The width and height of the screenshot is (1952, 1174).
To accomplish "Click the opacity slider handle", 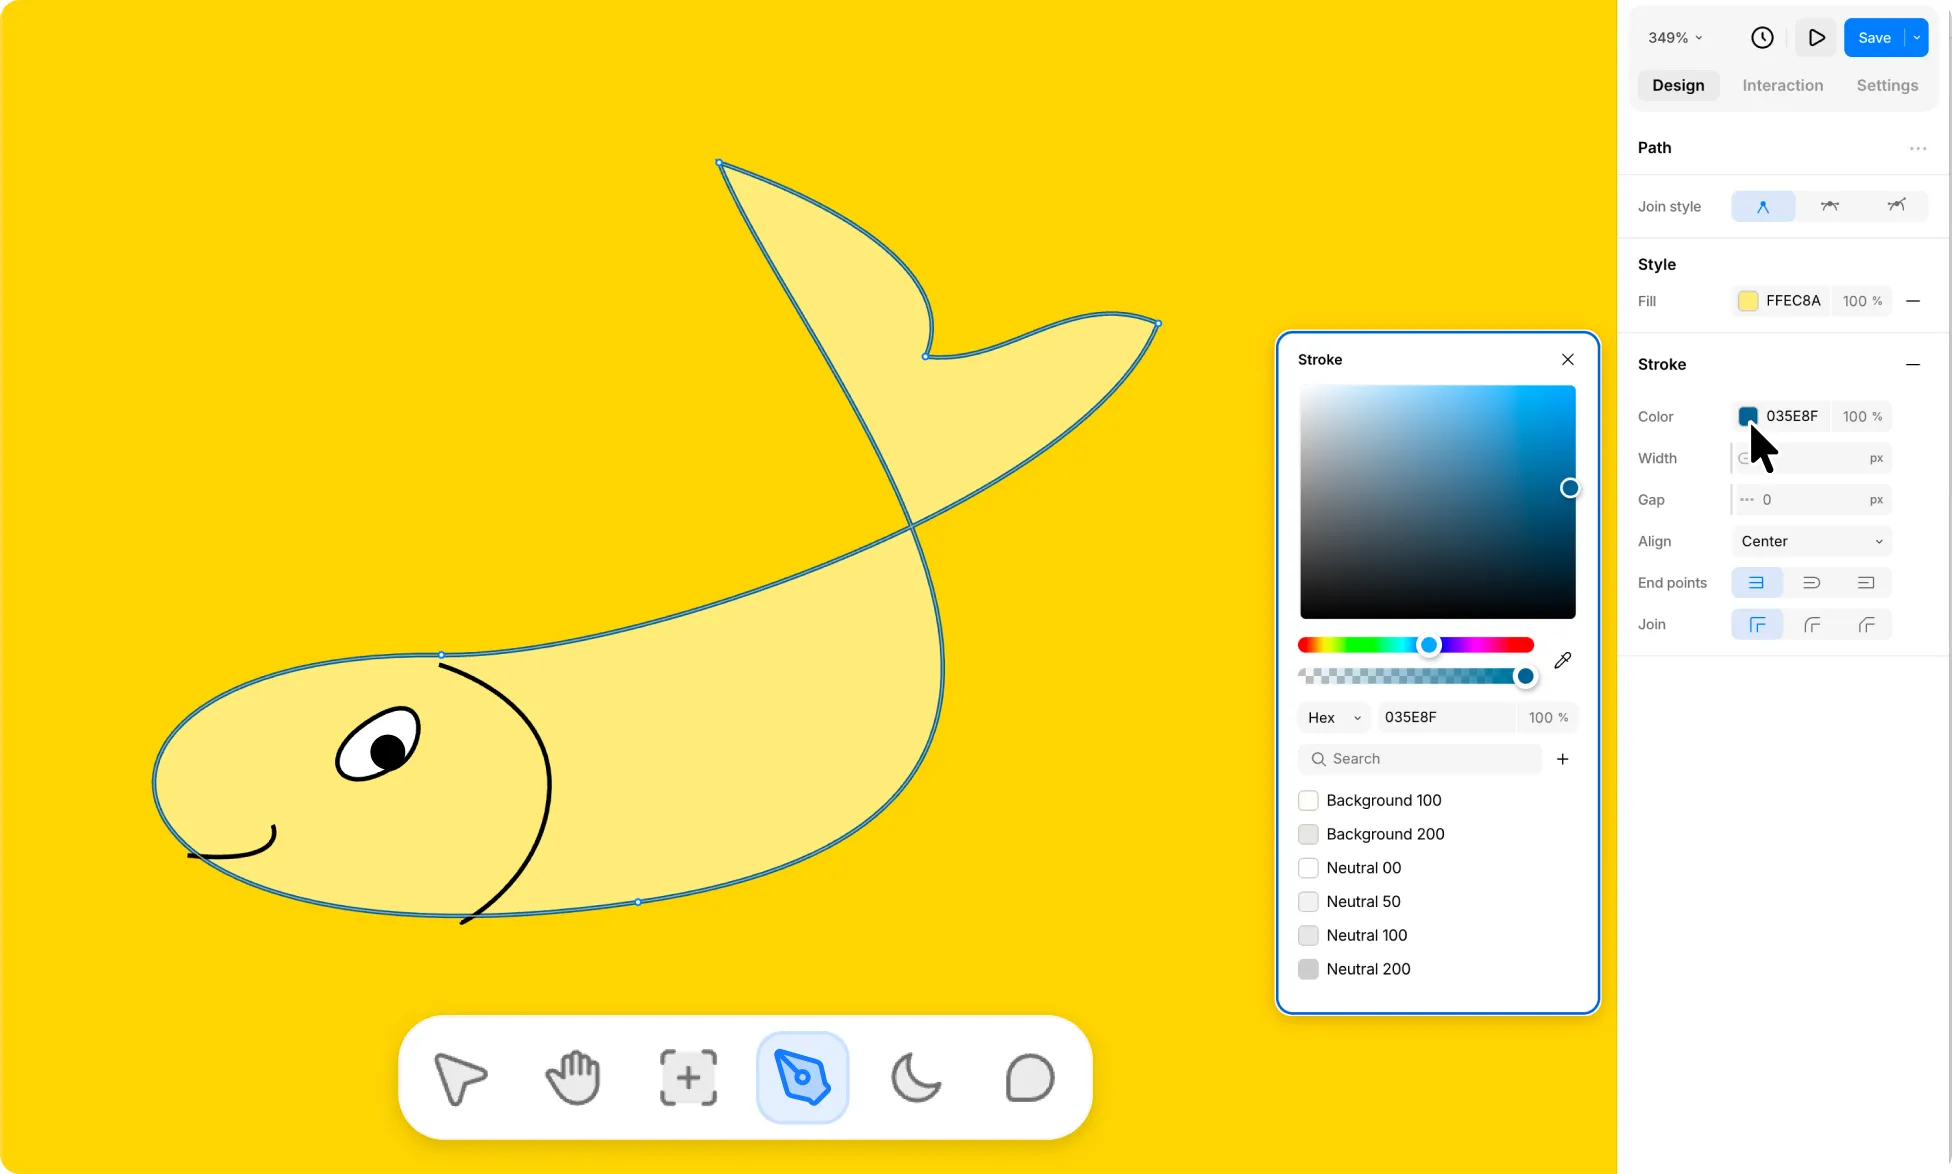I will 1525,676.
